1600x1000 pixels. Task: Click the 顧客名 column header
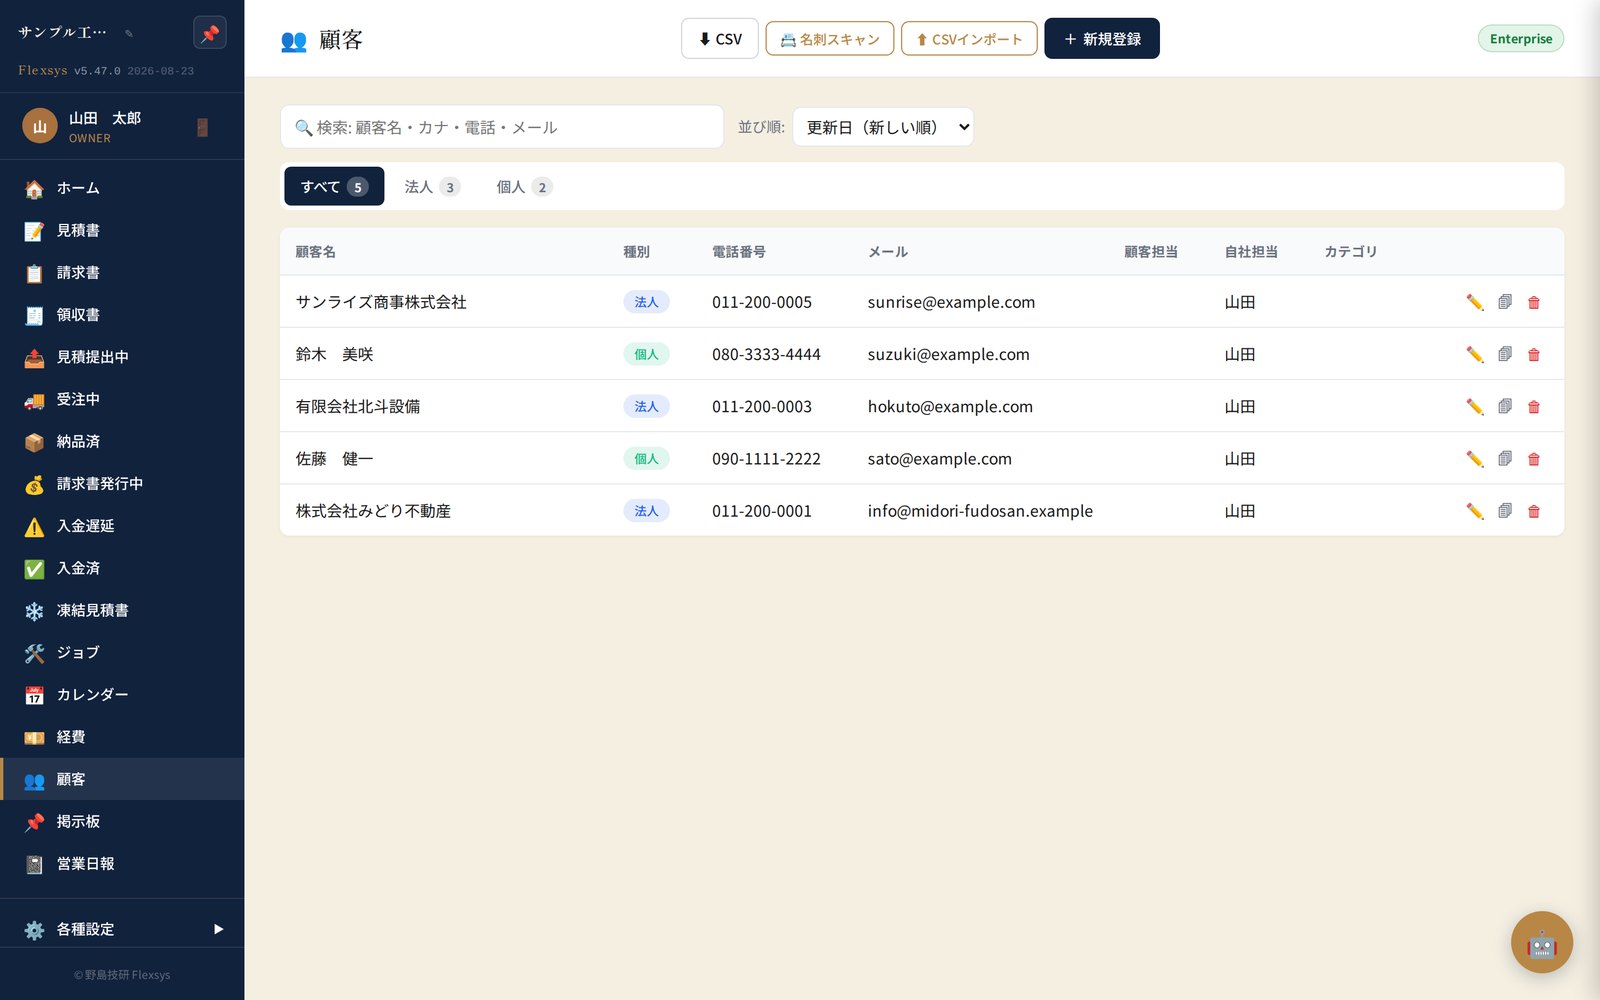pos(315,252)
